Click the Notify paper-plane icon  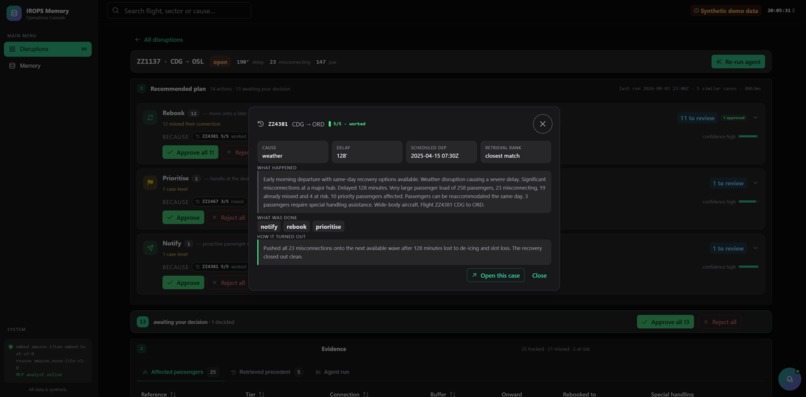click(x=150, y=248)
